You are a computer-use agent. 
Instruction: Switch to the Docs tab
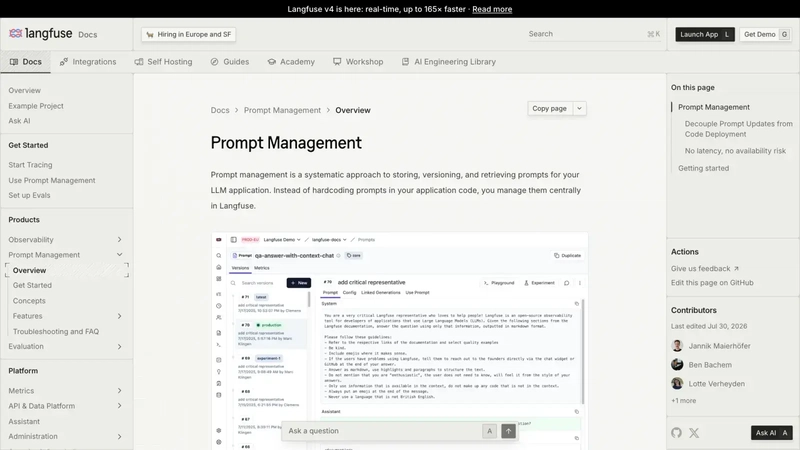point(26,62)
